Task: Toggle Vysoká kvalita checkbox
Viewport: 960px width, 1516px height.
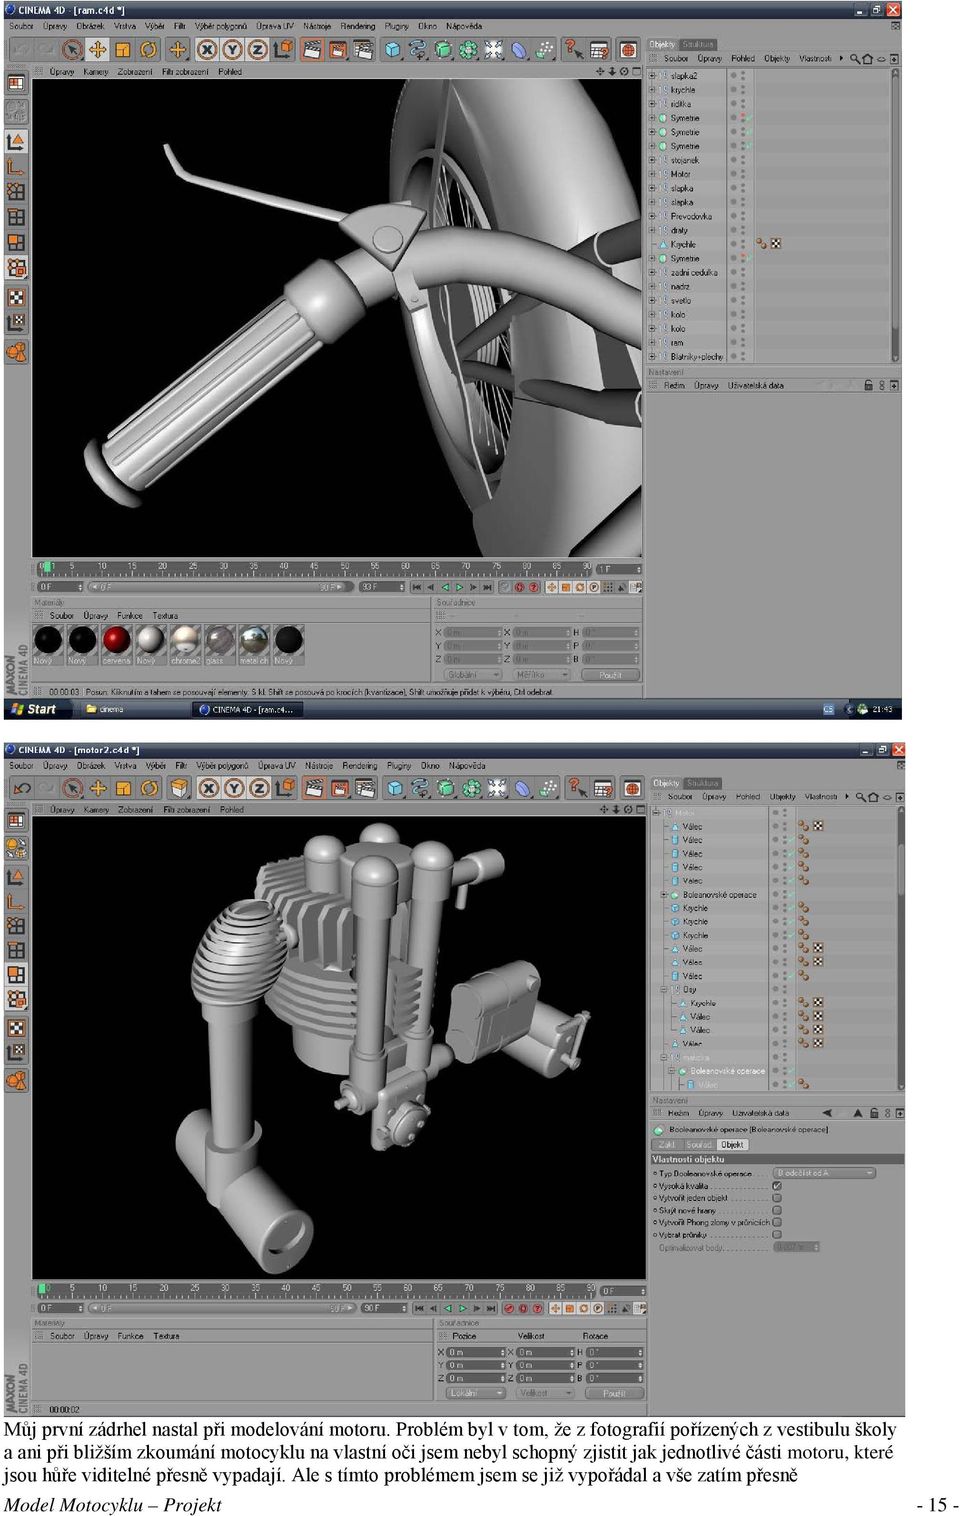Action: click(x=777, y=1185)
